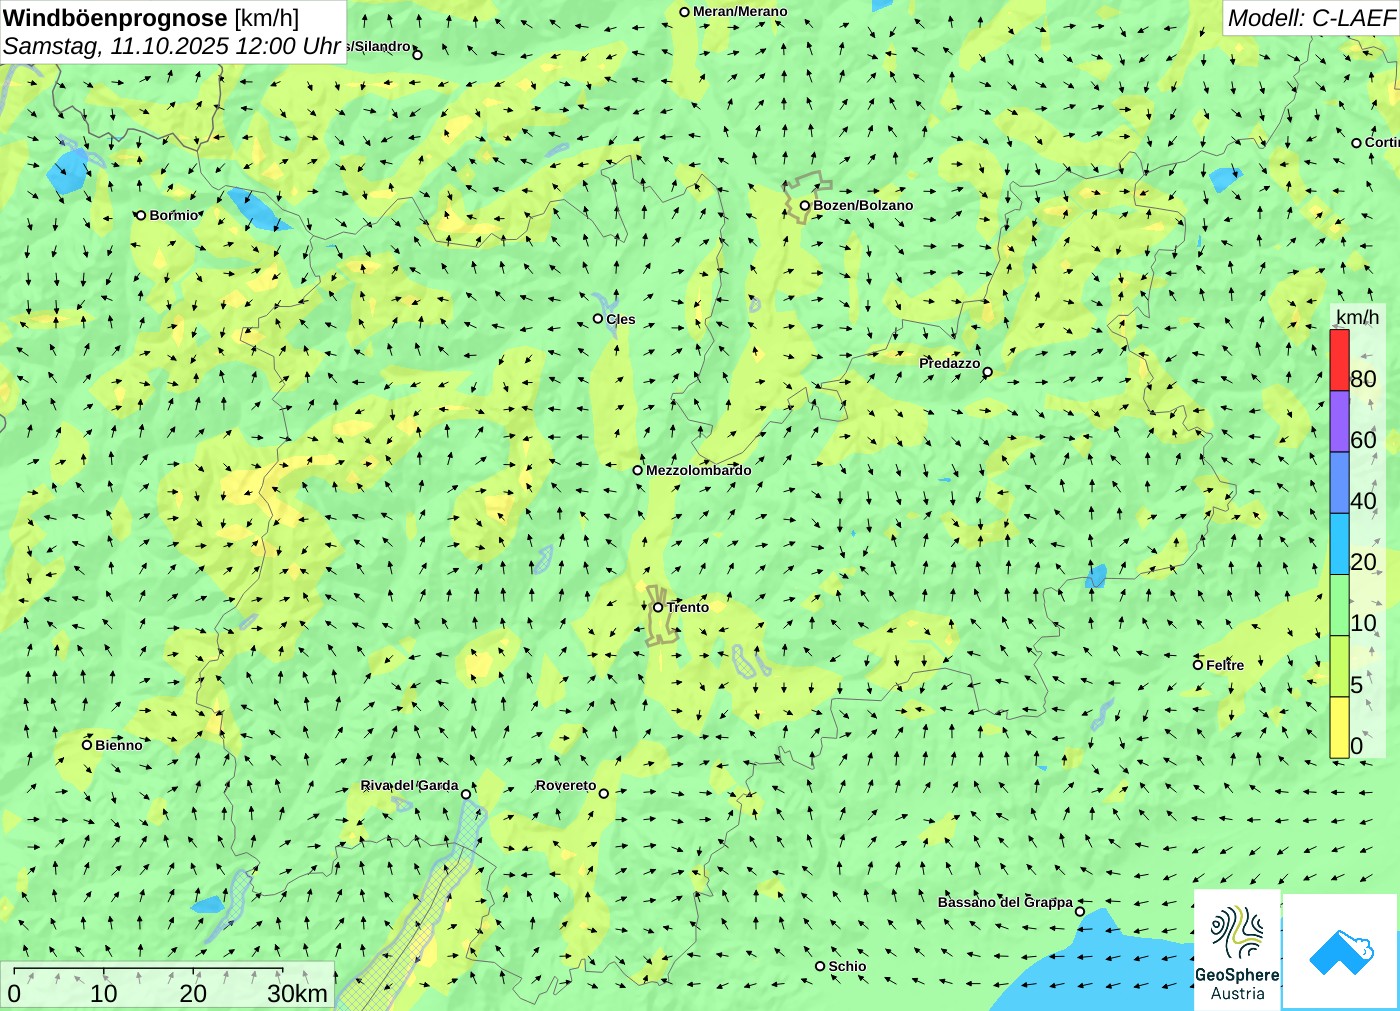Click the Modell: C-LAEF label
Screen dimensions: 1400x1011
pos(1310,18)
